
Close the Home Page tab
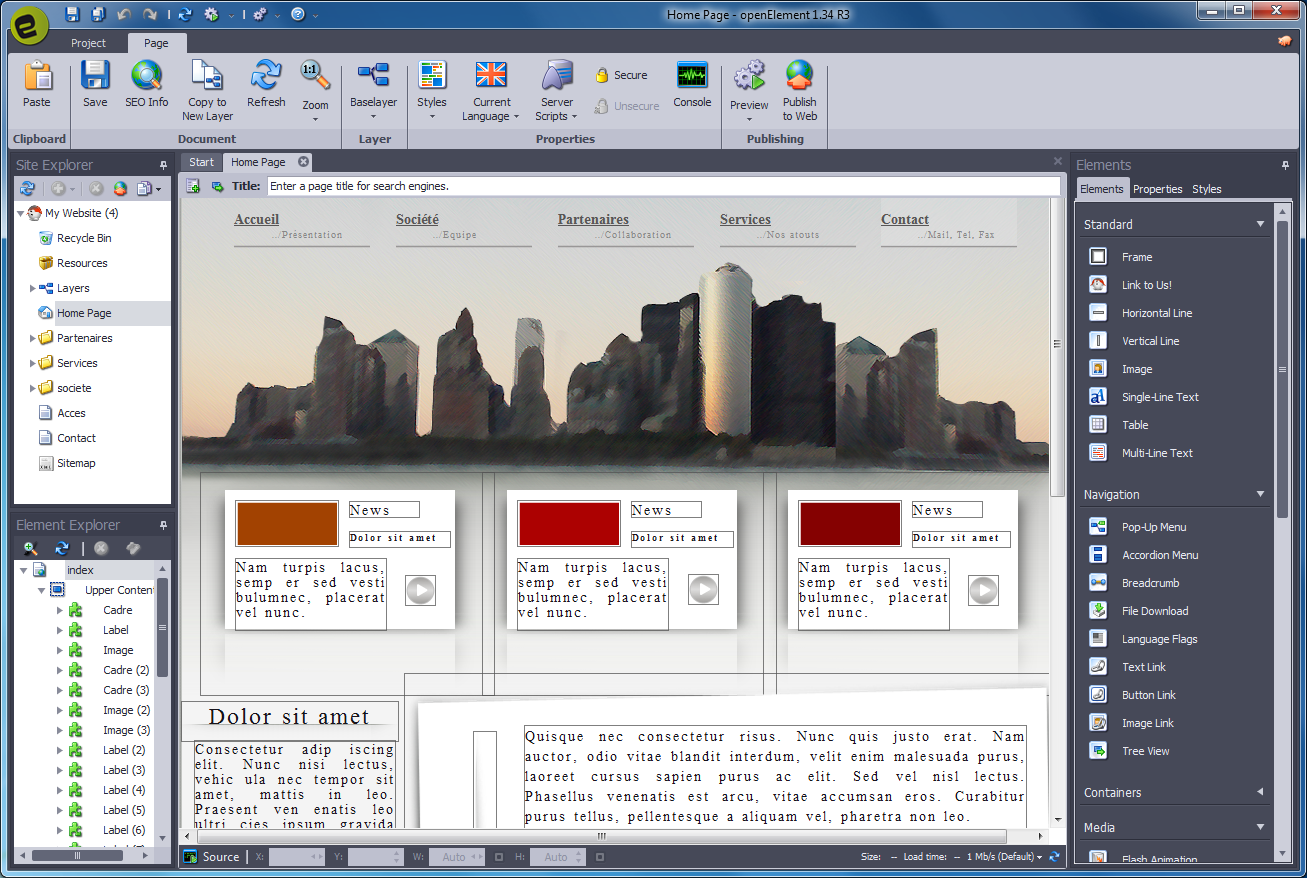pos(303,162)
